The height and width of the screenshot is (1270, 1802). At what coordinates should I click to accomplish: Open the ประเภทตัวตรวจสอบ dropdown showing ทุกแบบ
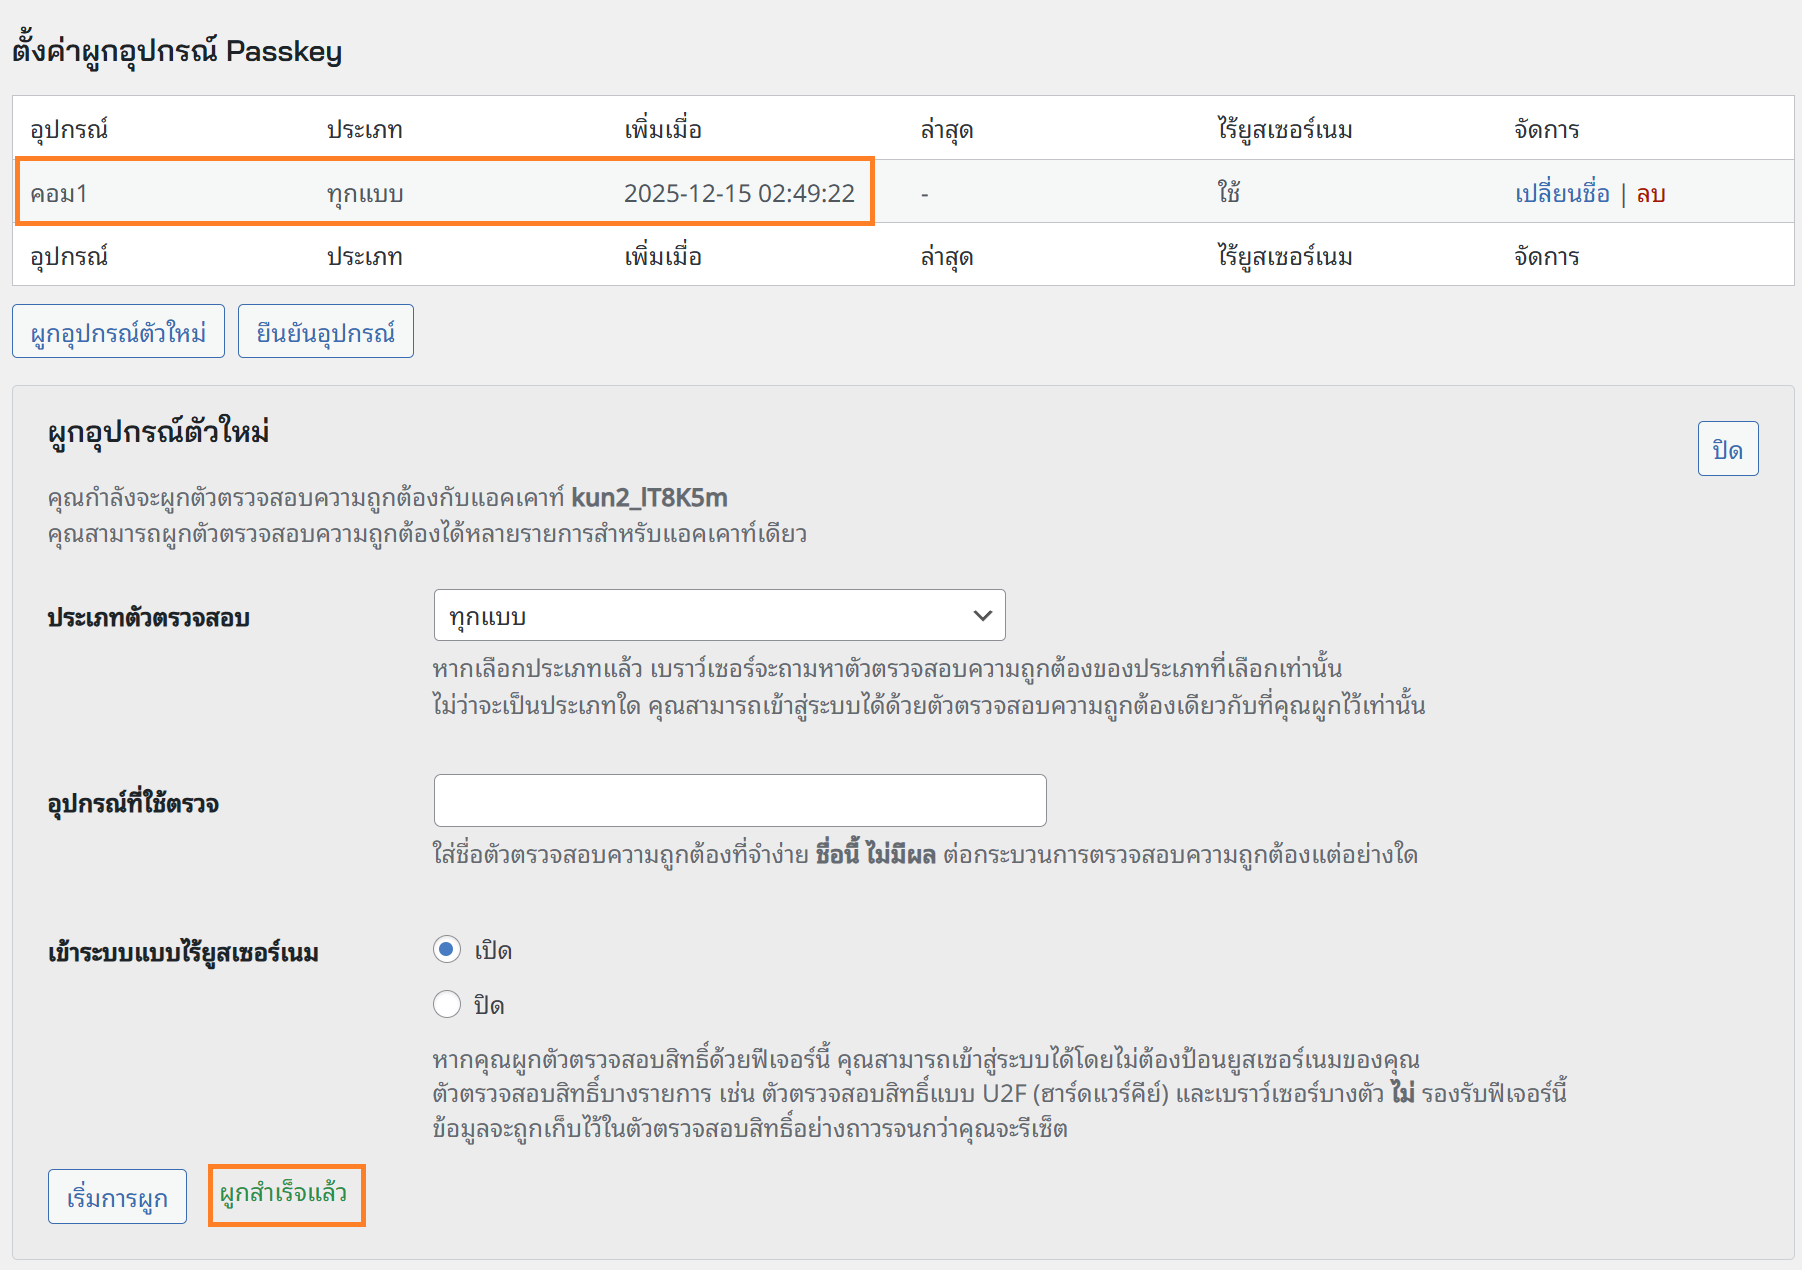pyautogui.click(x=719, y=616)
